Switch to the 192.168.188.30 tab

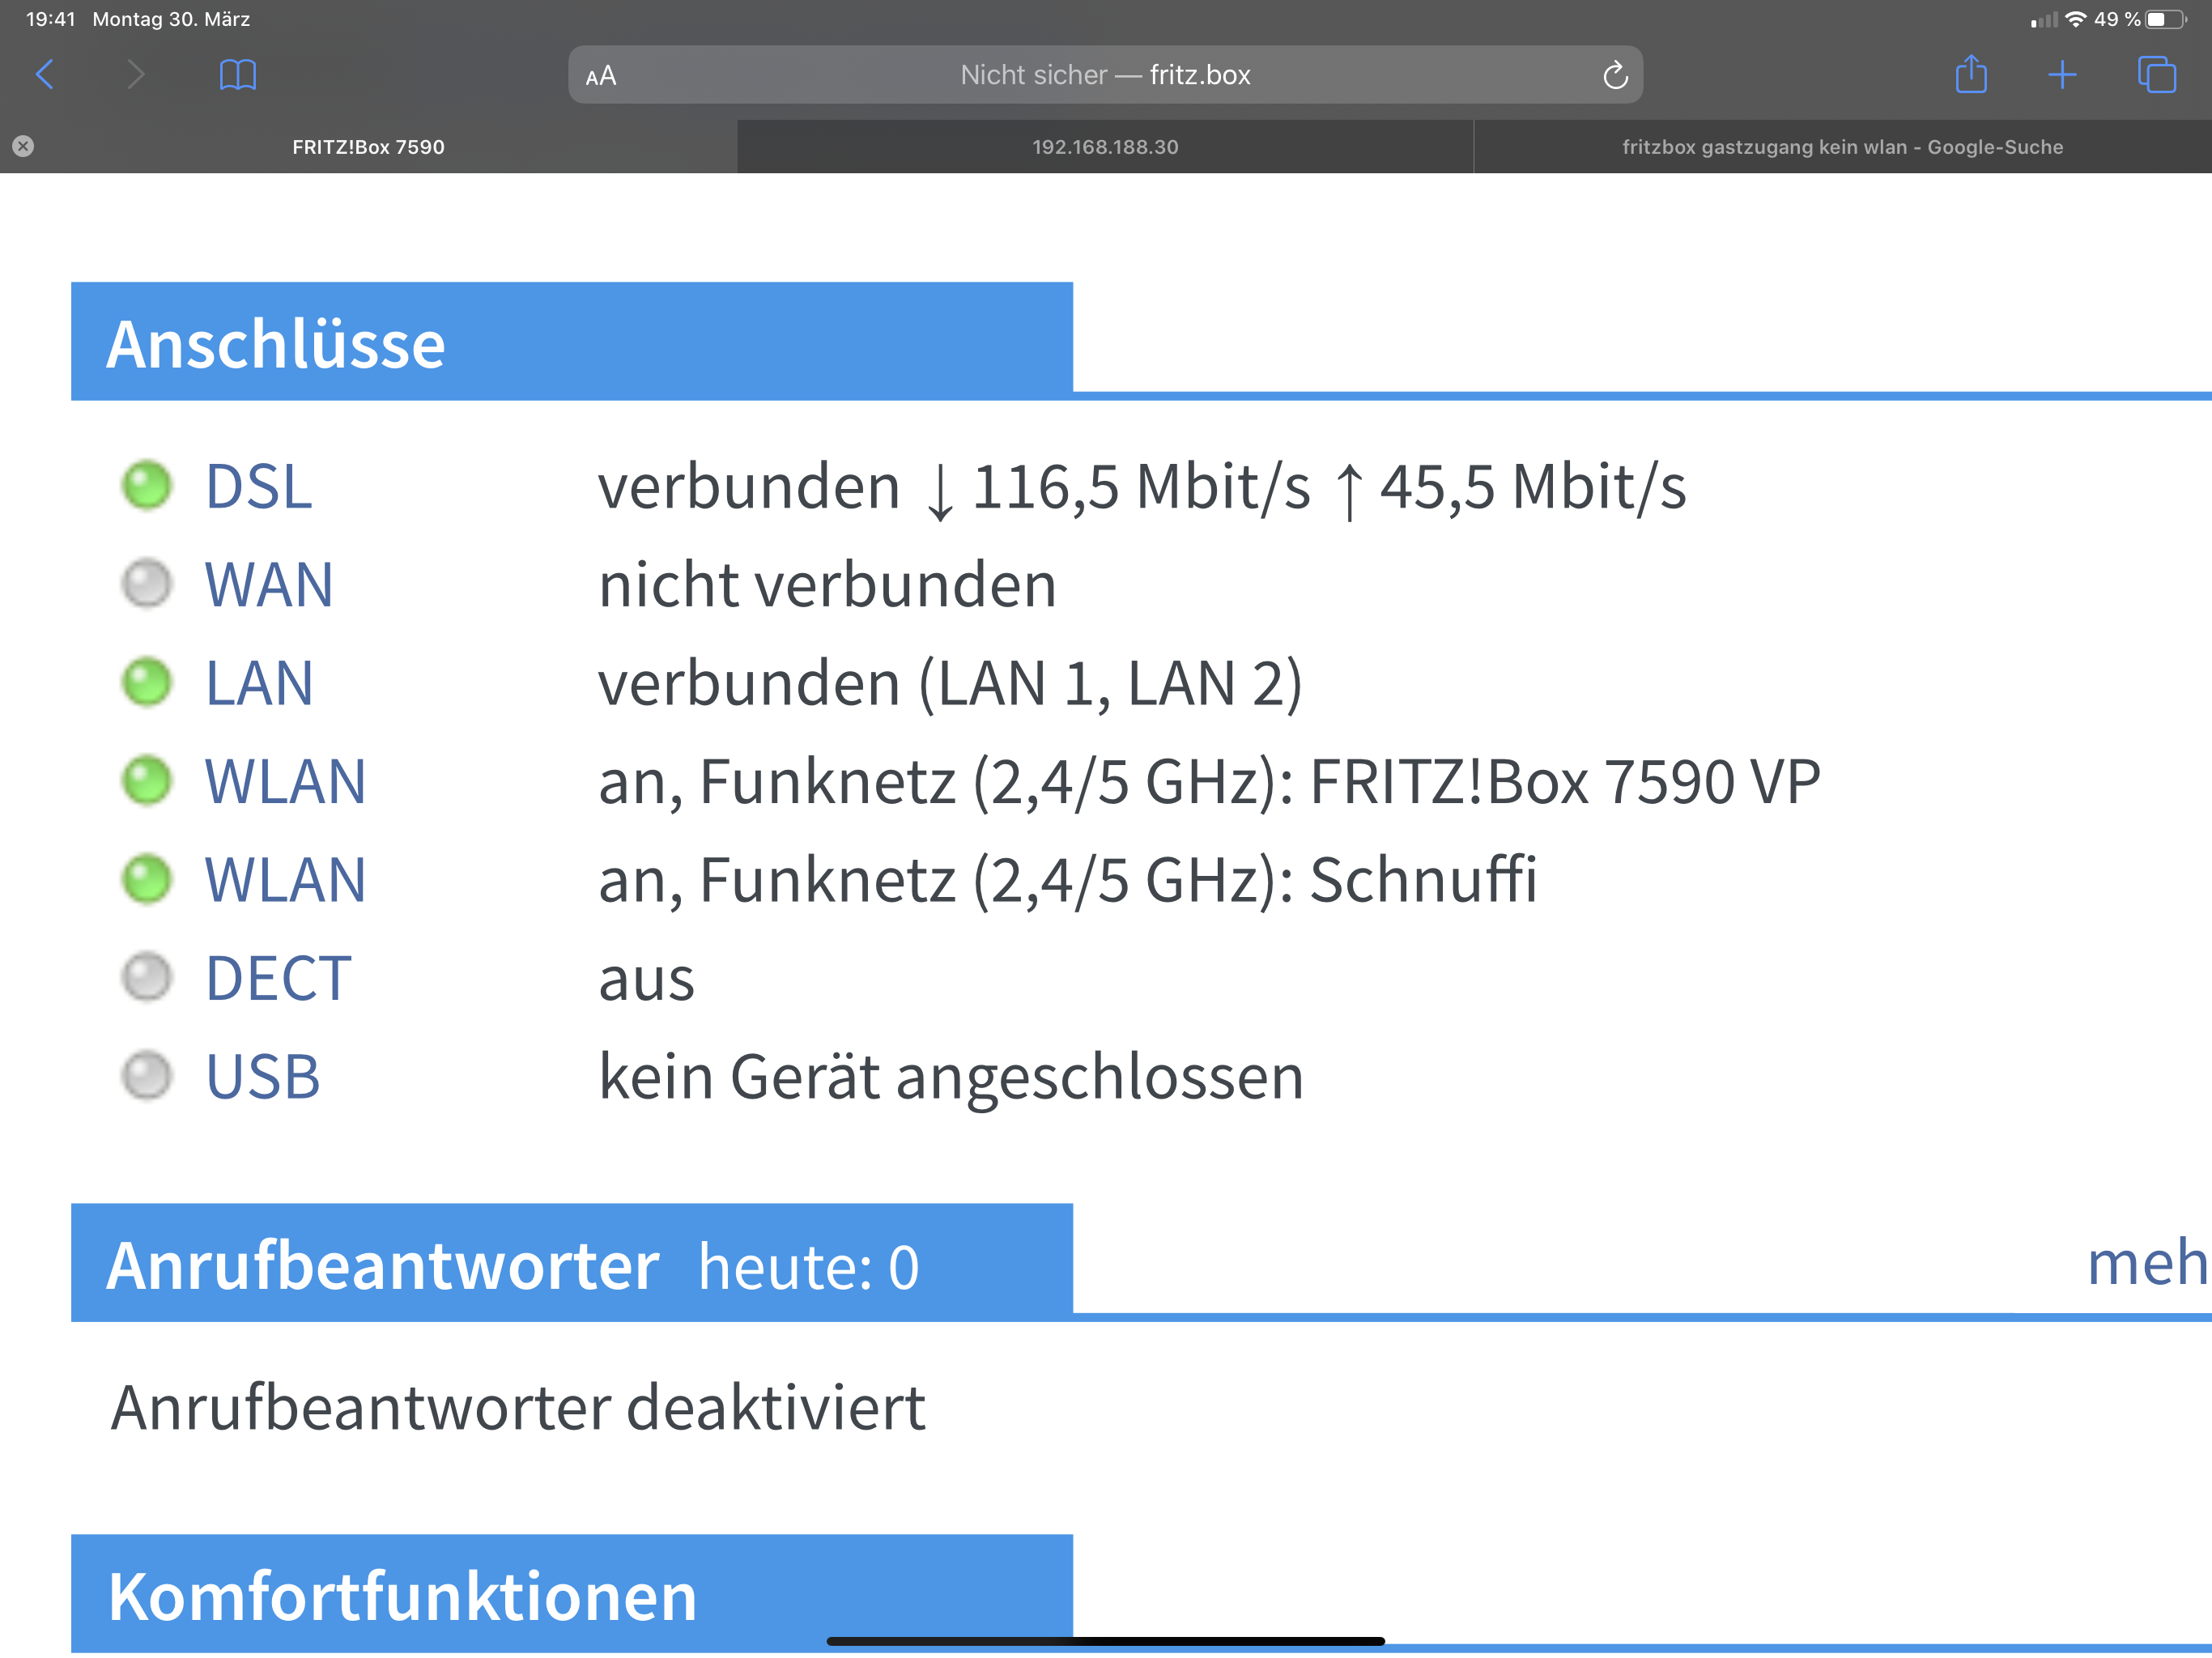tap(1104, 147)
